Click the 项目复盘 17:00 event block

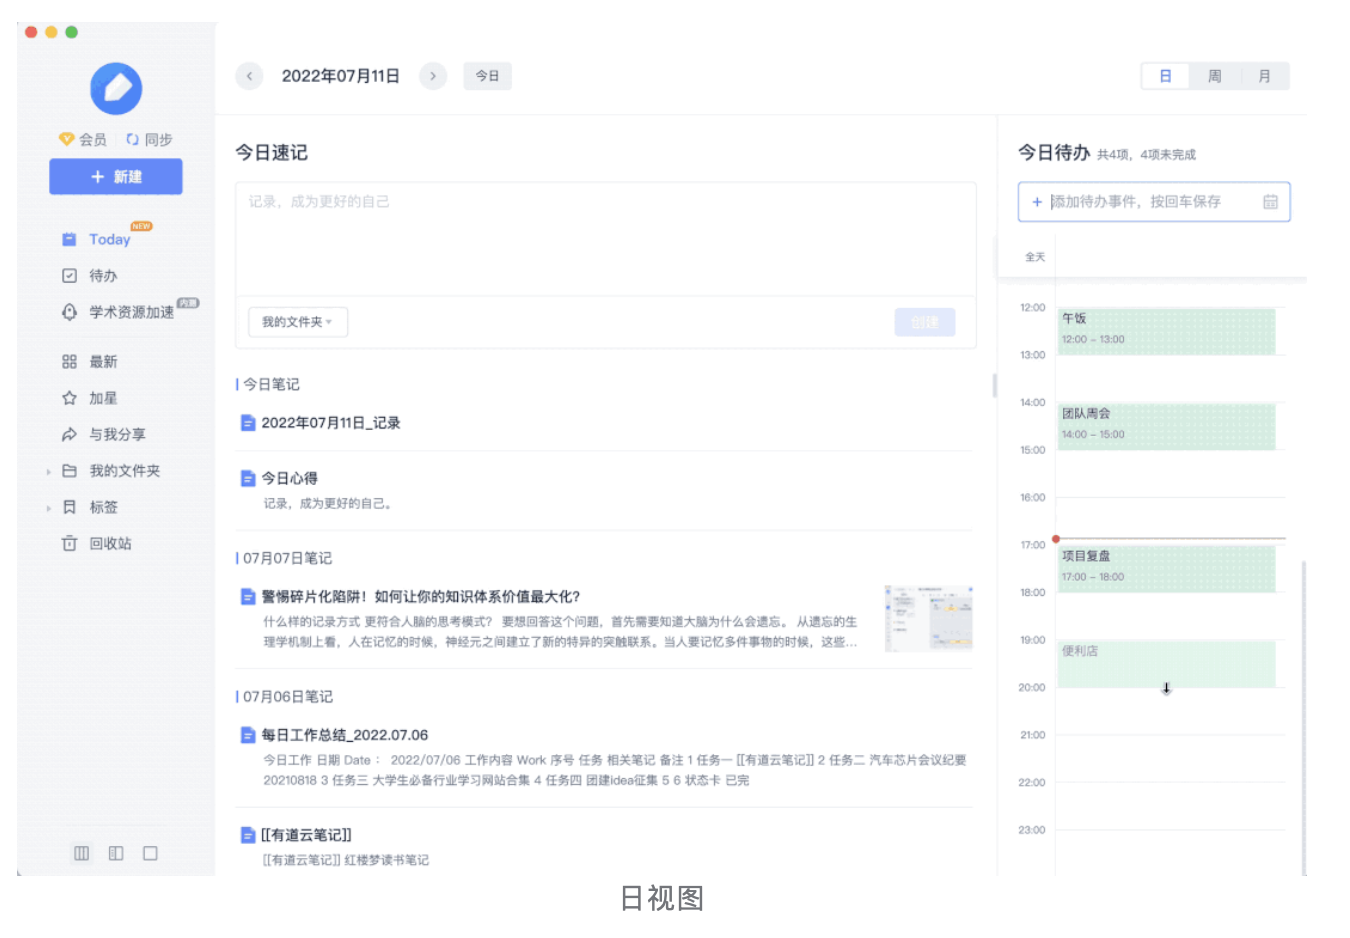point(1166,569)
